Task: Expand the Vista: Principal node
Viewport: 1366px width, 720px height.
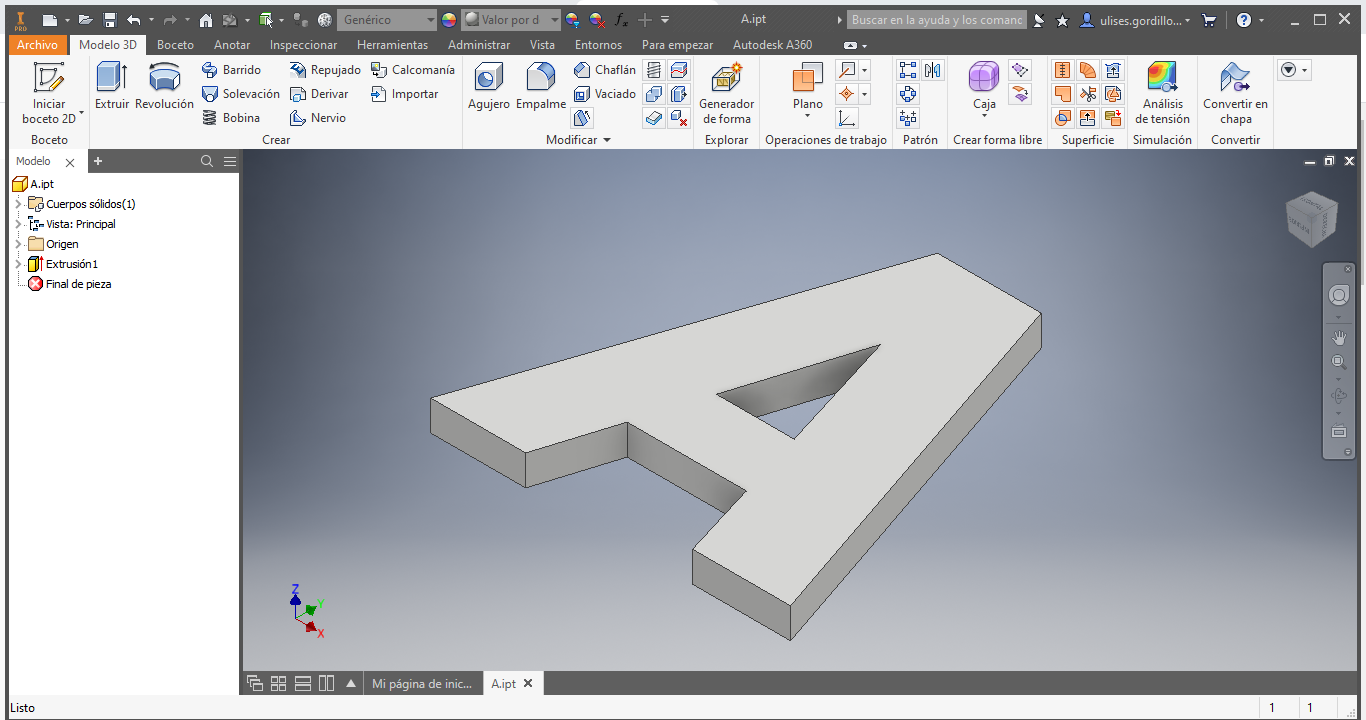Action: (18, 224)
